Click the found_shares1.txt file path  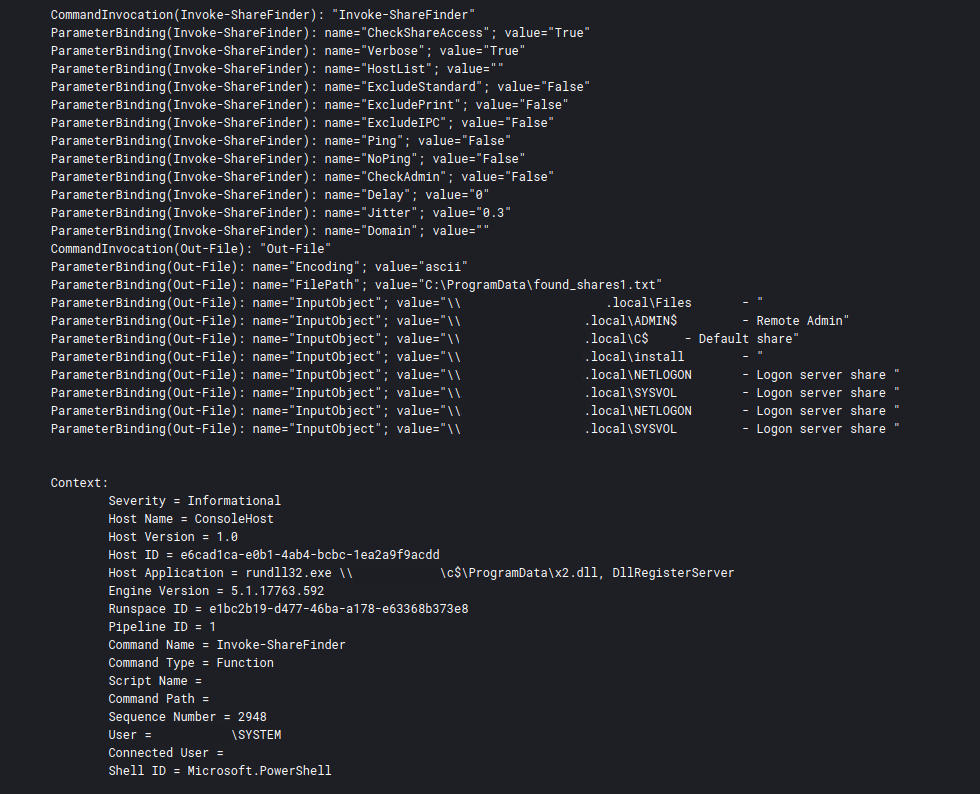[x=539, y=285]
